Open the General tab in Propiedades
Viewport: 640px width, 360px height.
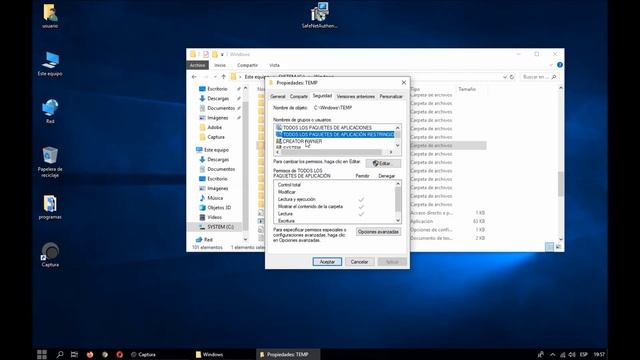278,97
